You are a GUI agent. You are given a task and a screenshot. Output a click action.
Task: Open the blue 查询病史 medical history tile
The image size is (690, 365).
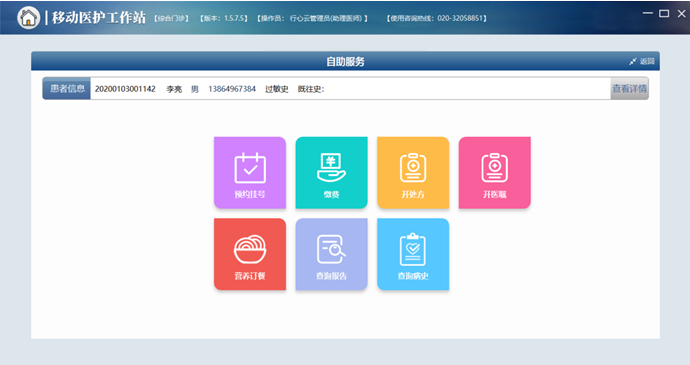(413, 254)
